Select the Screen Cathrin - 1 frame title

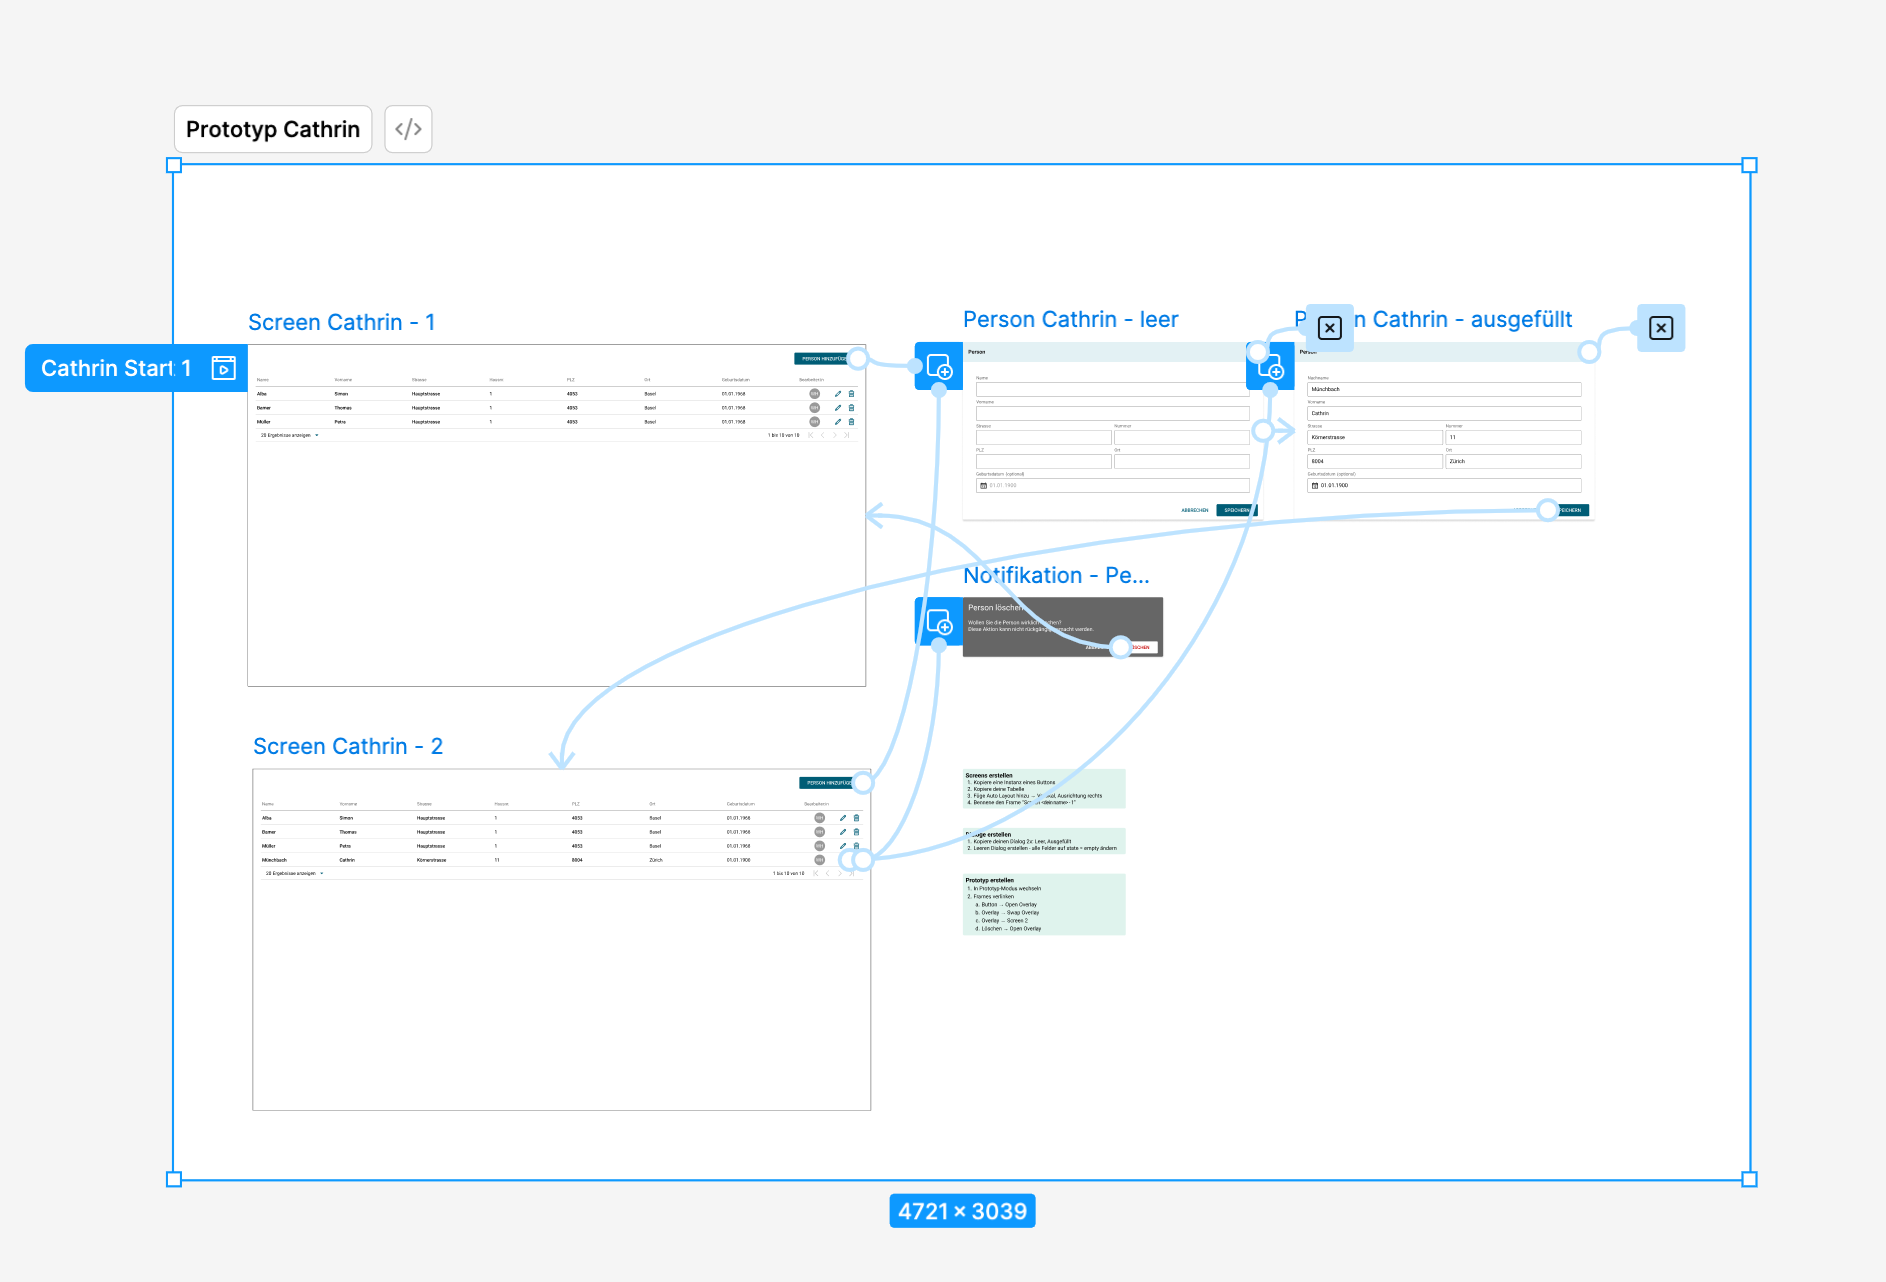[x=341, y=322]
